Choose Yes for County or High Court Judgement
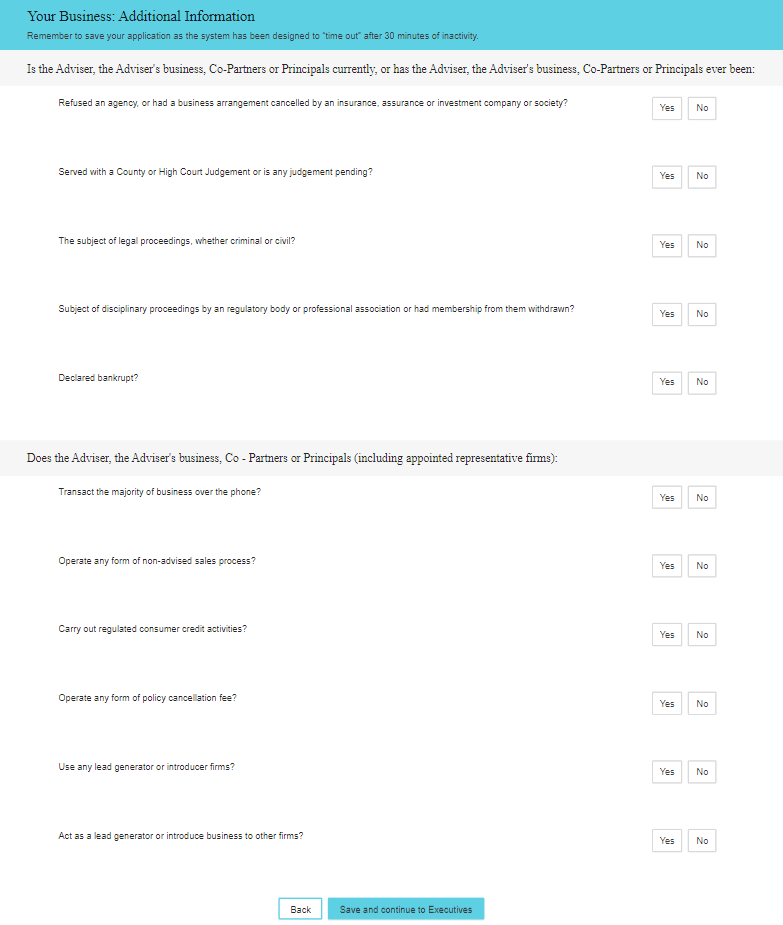Image resolution: width=783 pixels, height=925 pixels. [667, 176]
